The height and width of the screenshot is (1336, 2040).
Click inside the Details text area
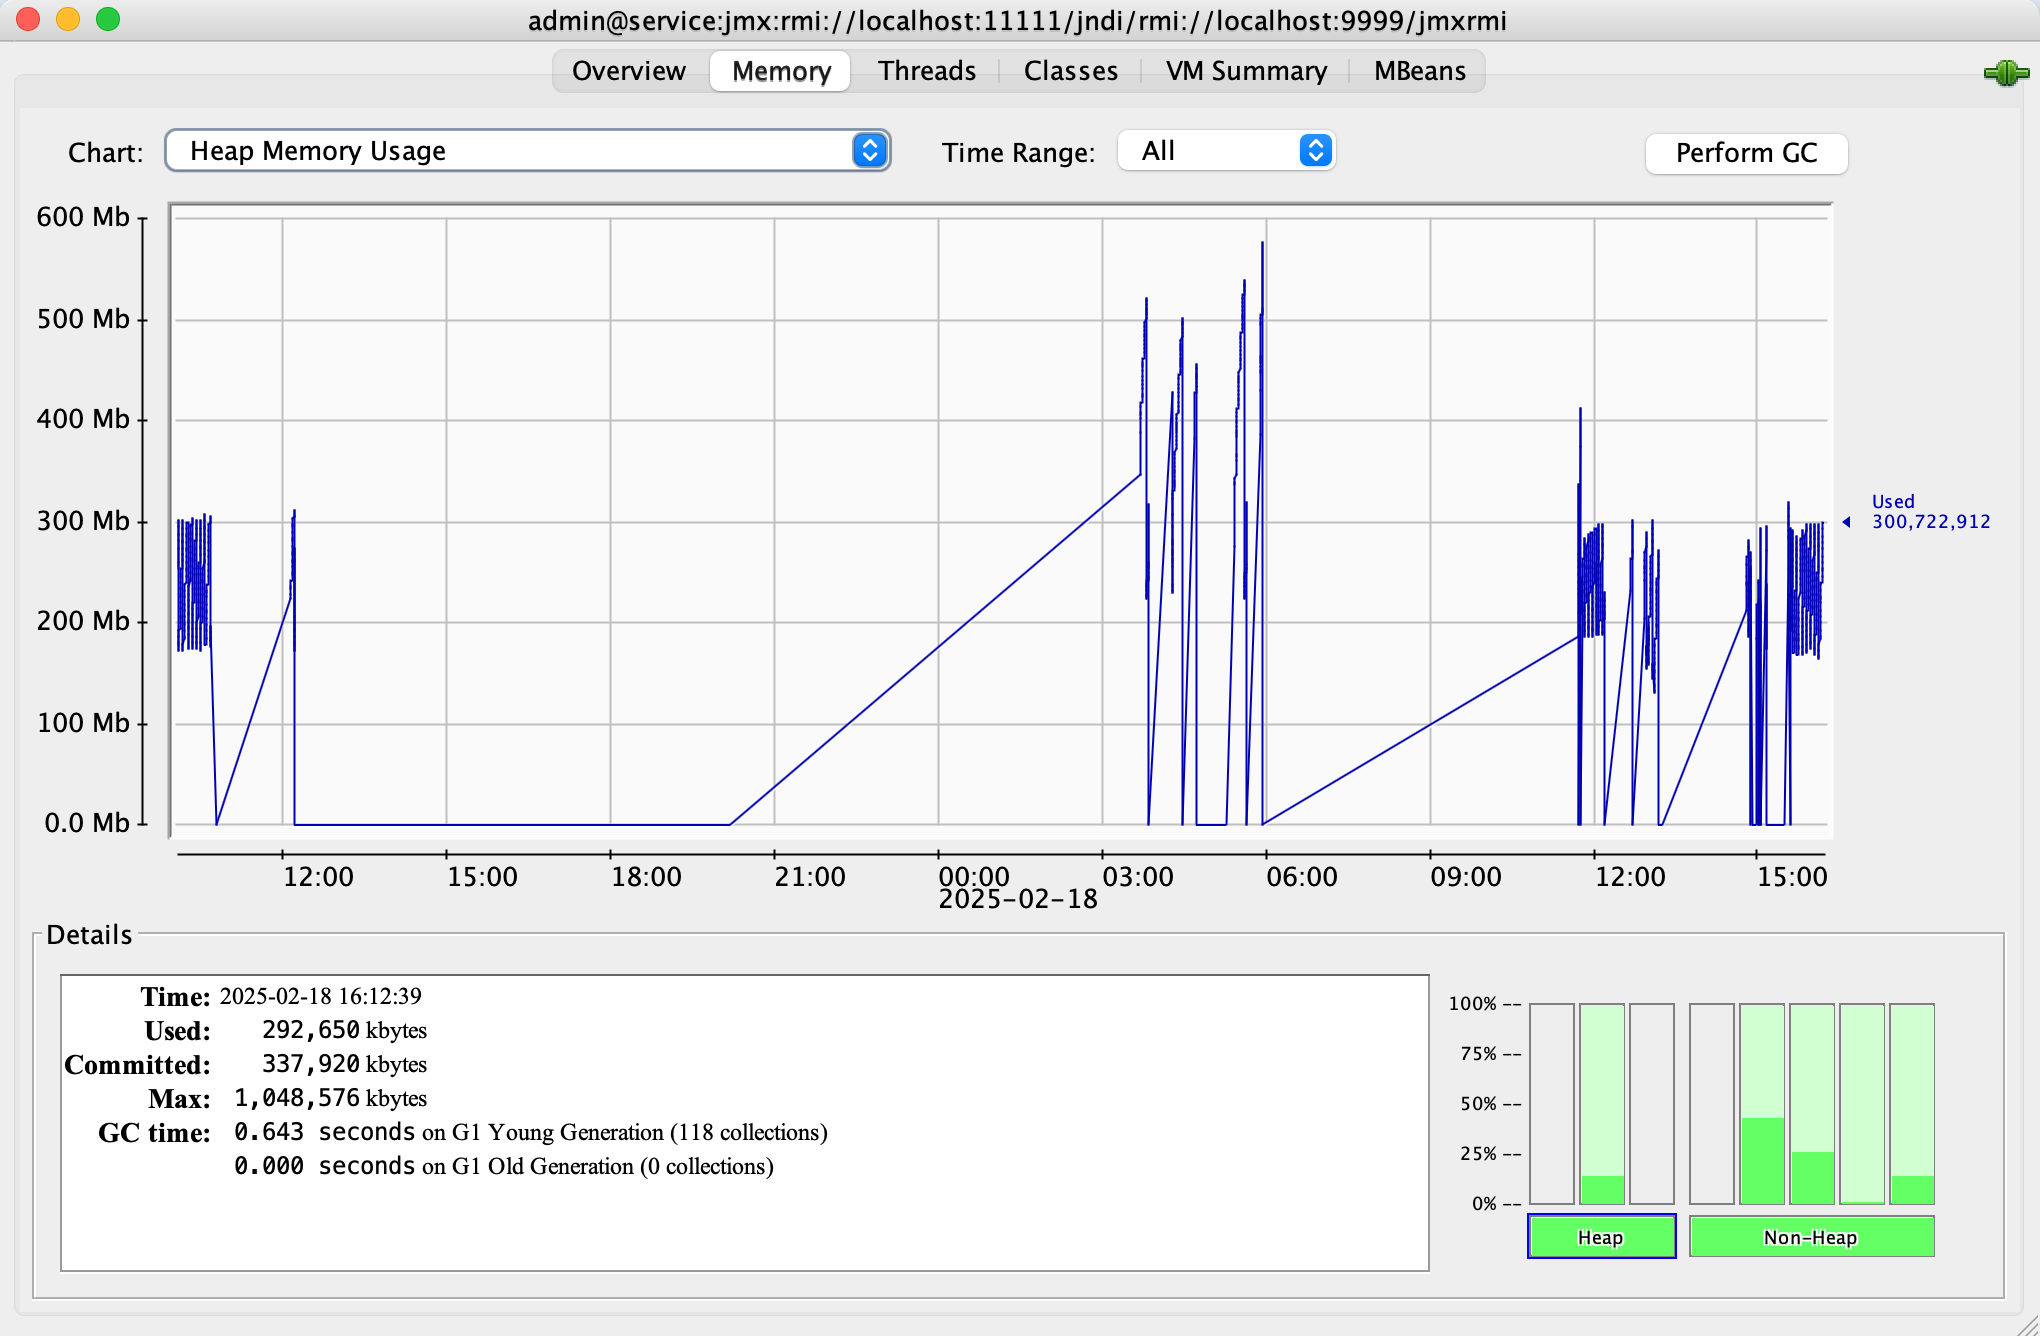pyautogui.click(x=744, y=1123)
